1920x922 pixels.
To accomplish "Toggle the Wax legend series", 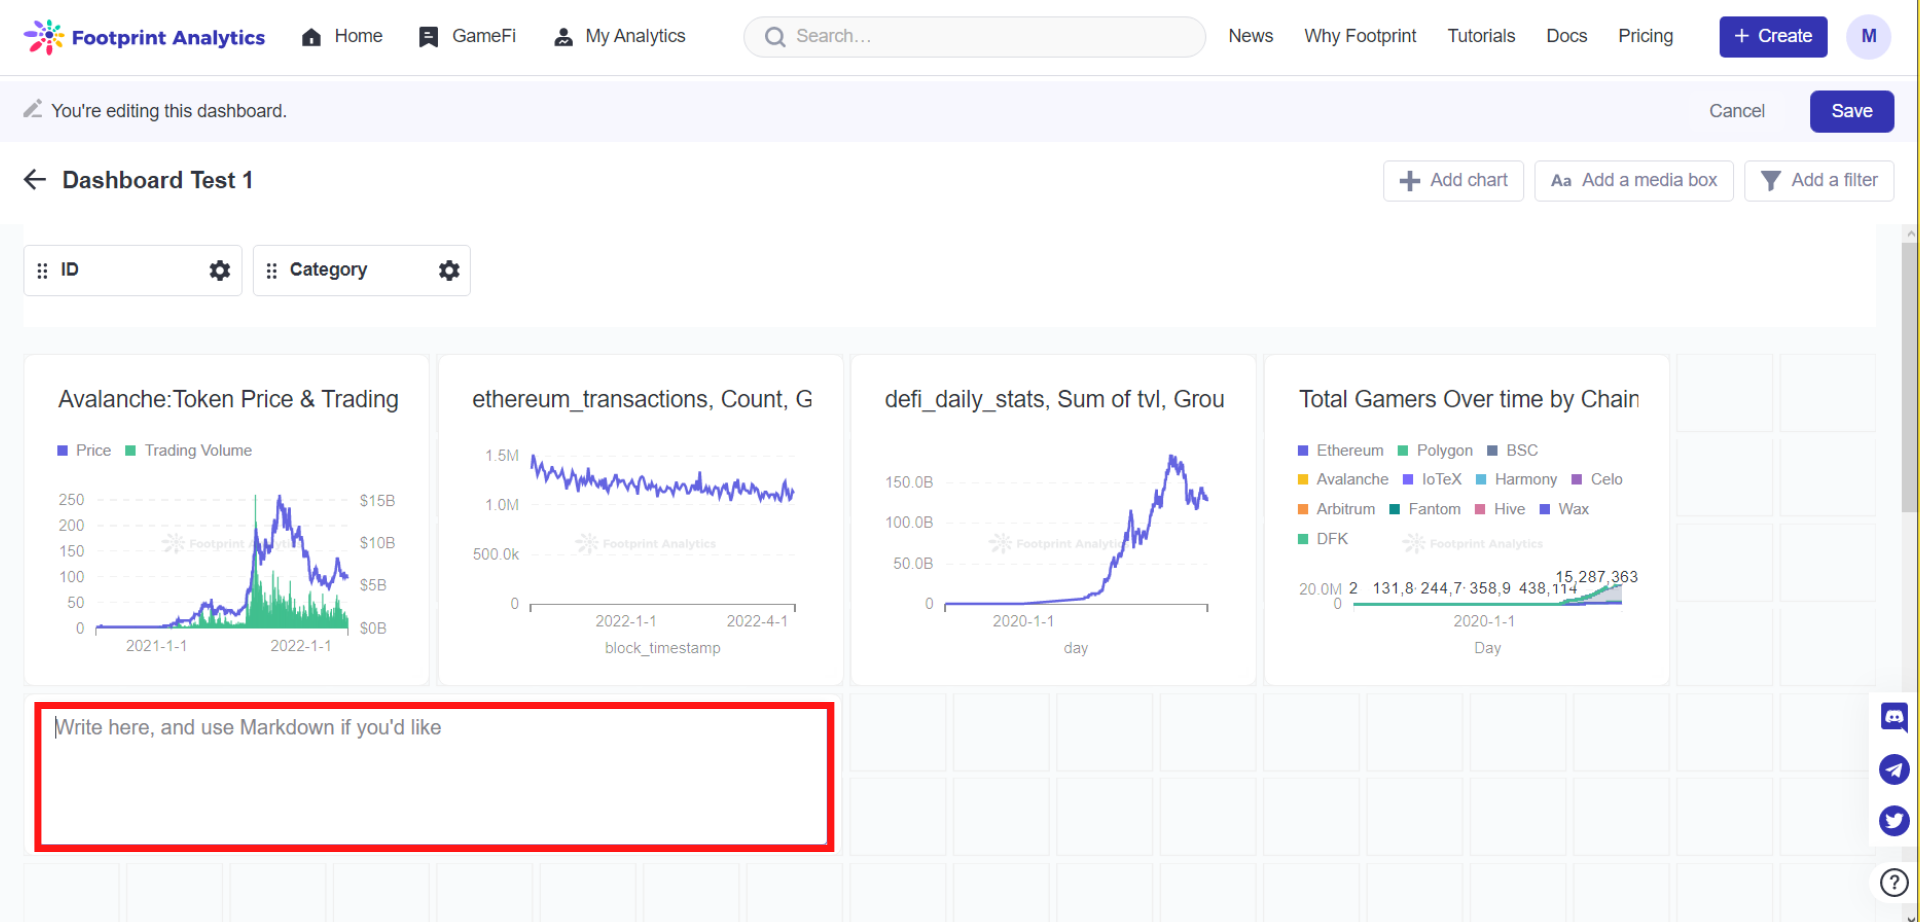I will [1564, 509].
